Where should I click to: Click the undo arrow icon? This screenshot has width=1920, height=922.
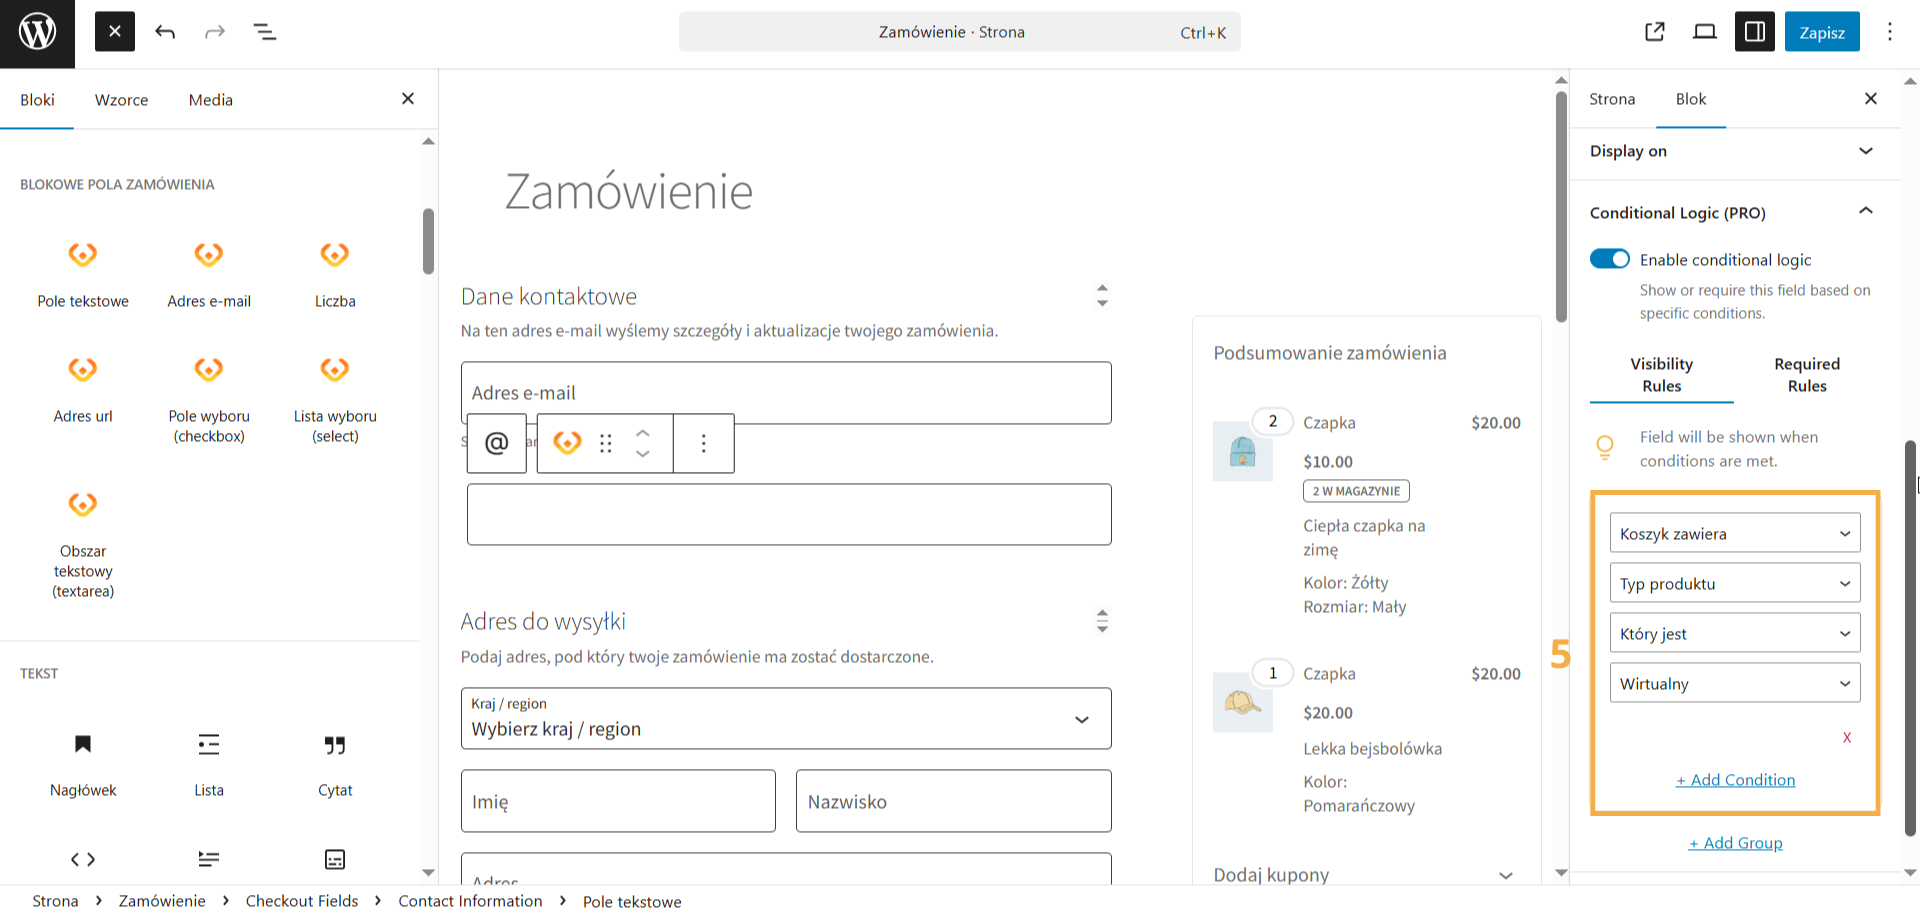(x=165, y=31)
